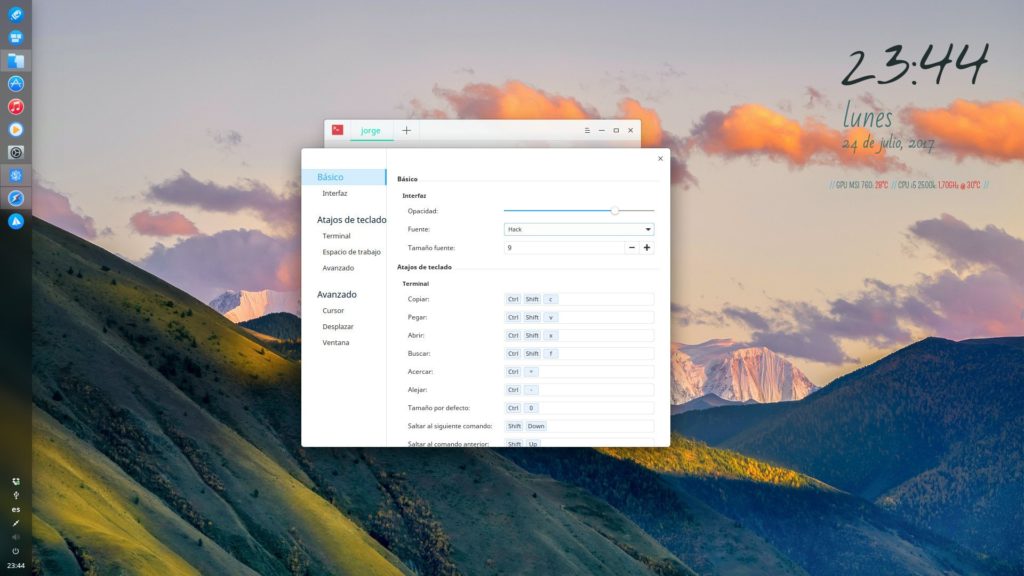Viewport: 1024px width, 576px height.
Task: Click the USB device tray icon
Action: pos(16,495)
